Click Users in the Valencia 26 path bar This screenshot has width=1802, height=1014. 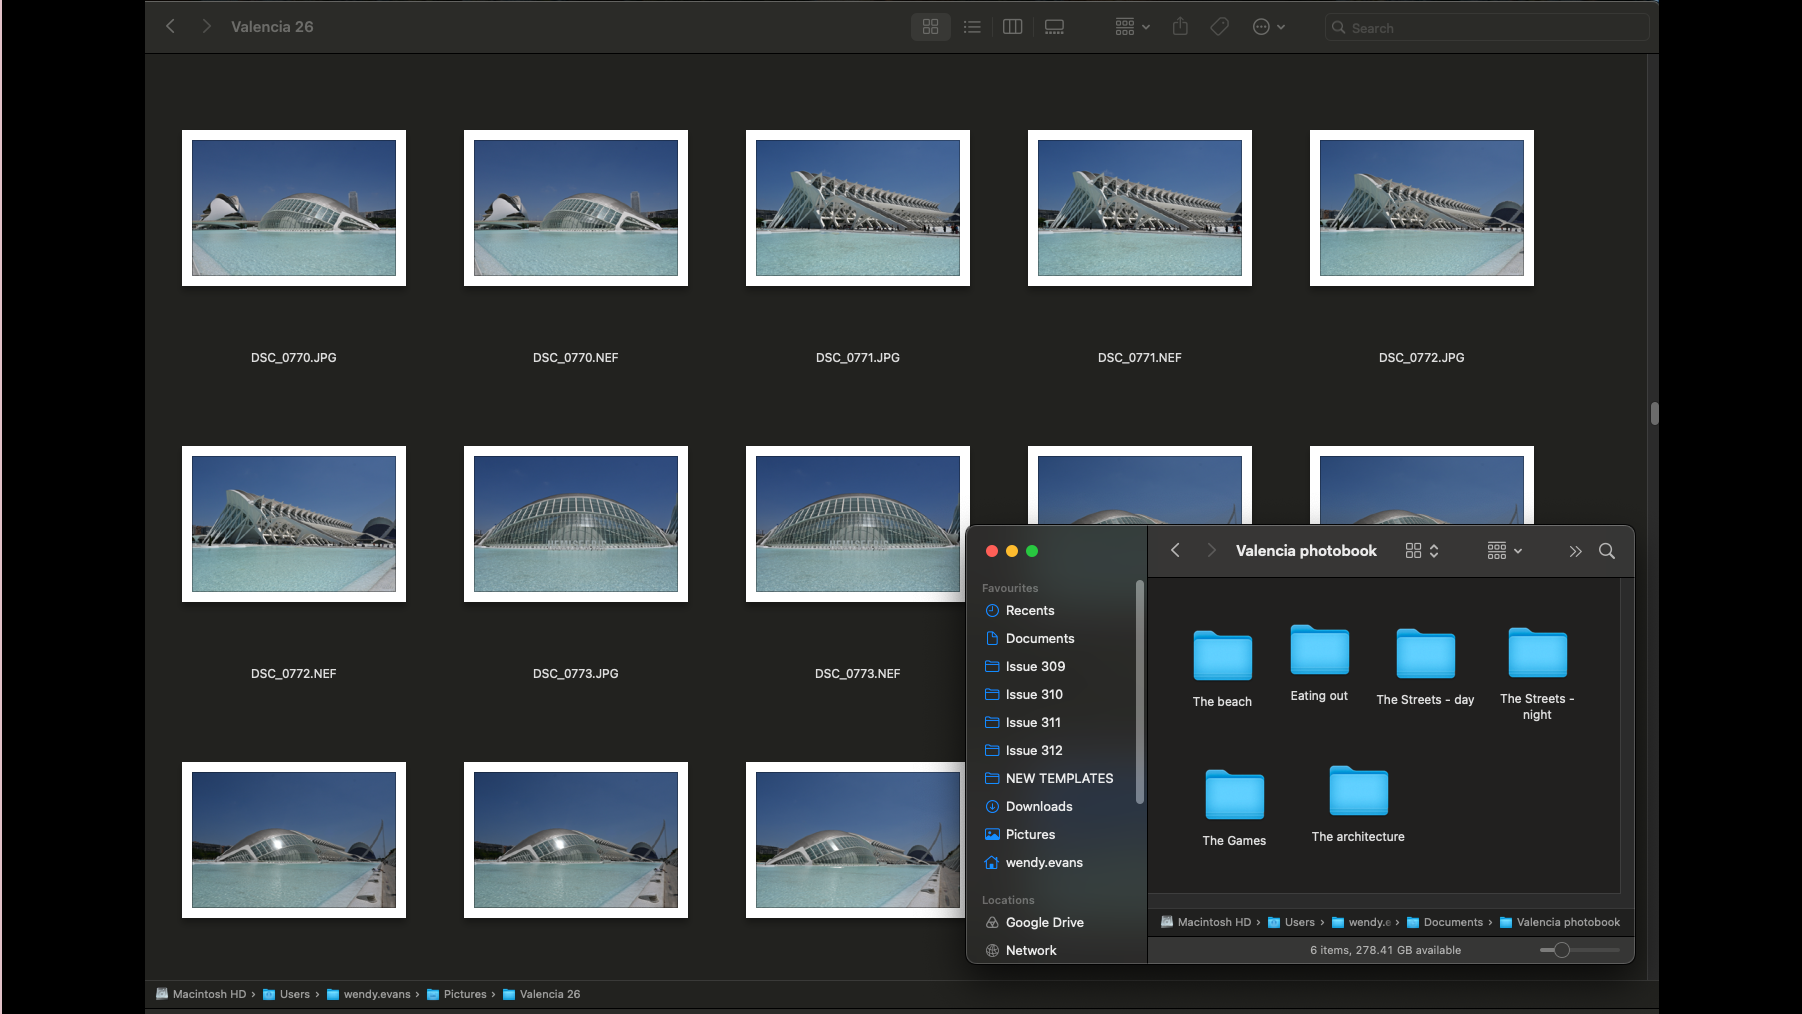[x=286, y=995]
